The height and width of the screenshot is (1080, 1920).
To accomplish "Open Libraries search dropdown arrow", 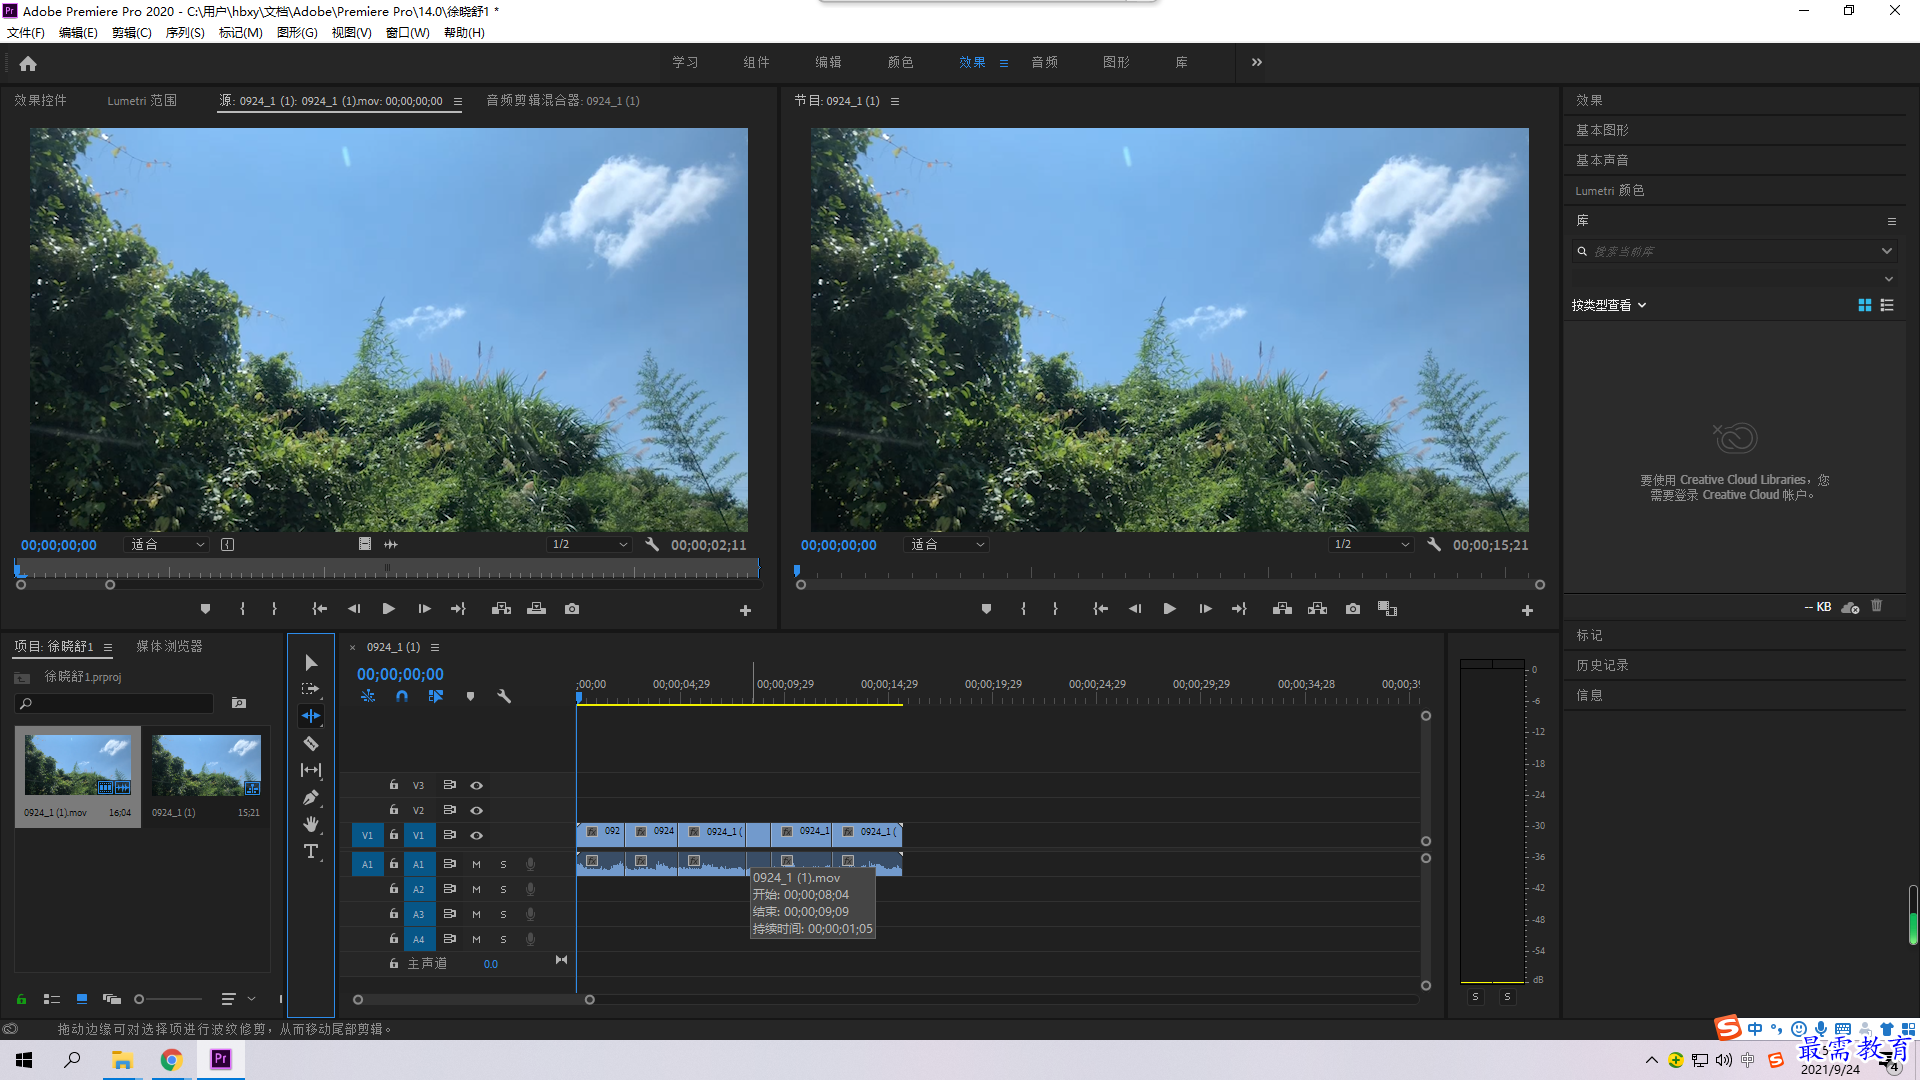I will [x=1887, y=251].
